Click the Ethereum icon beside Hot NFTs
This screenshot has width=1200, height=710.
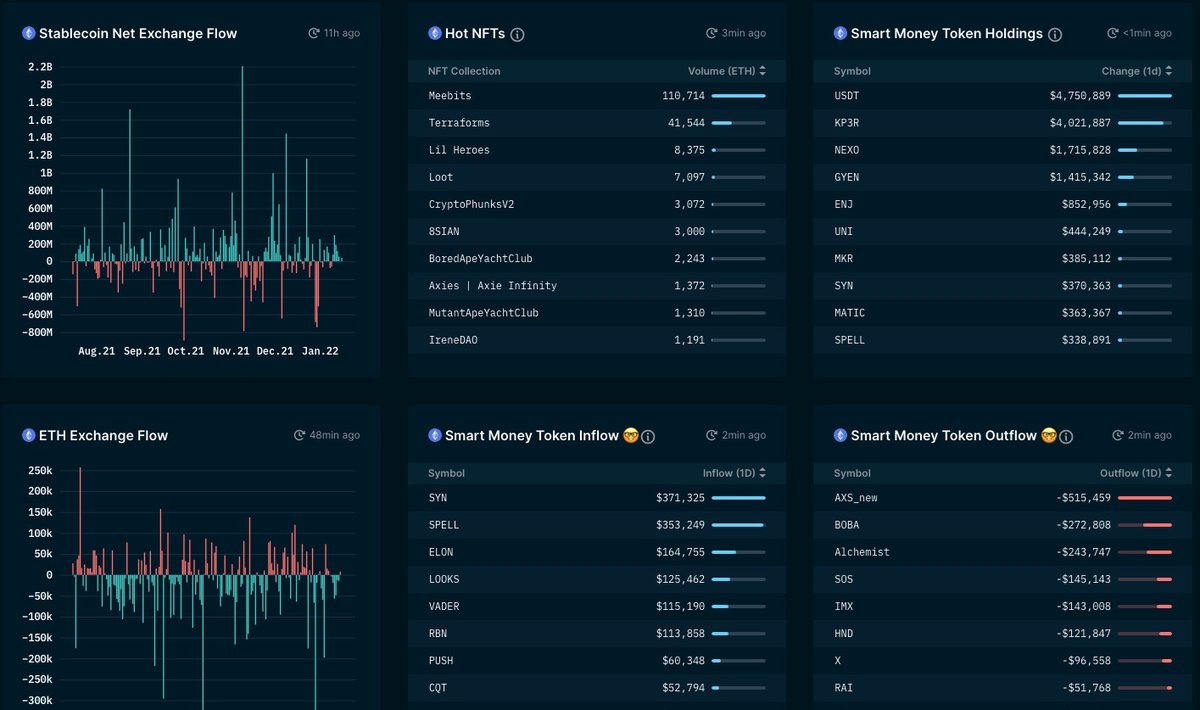[435, 33]
